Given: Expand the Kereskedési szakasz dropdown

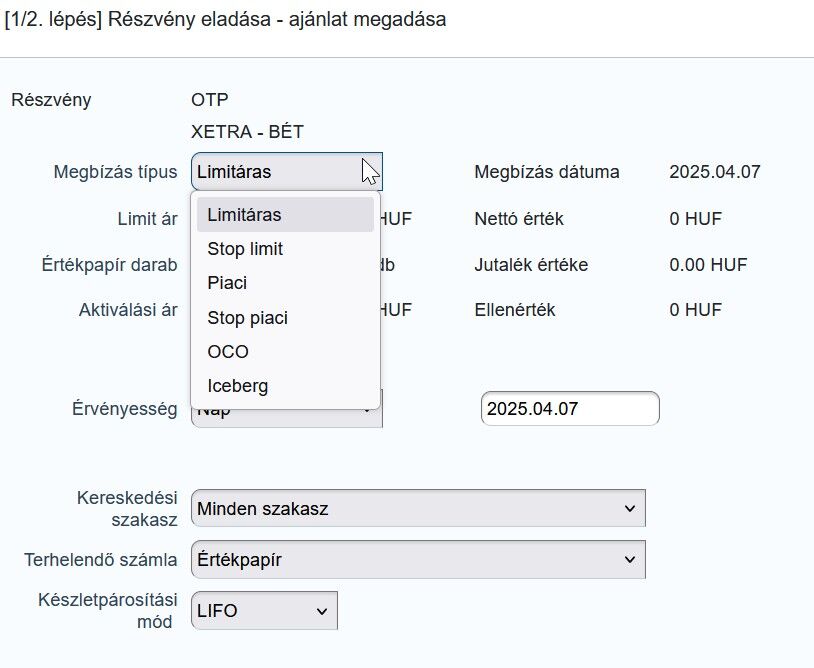Looking at the screenshot, I should (x=418, y=508).
